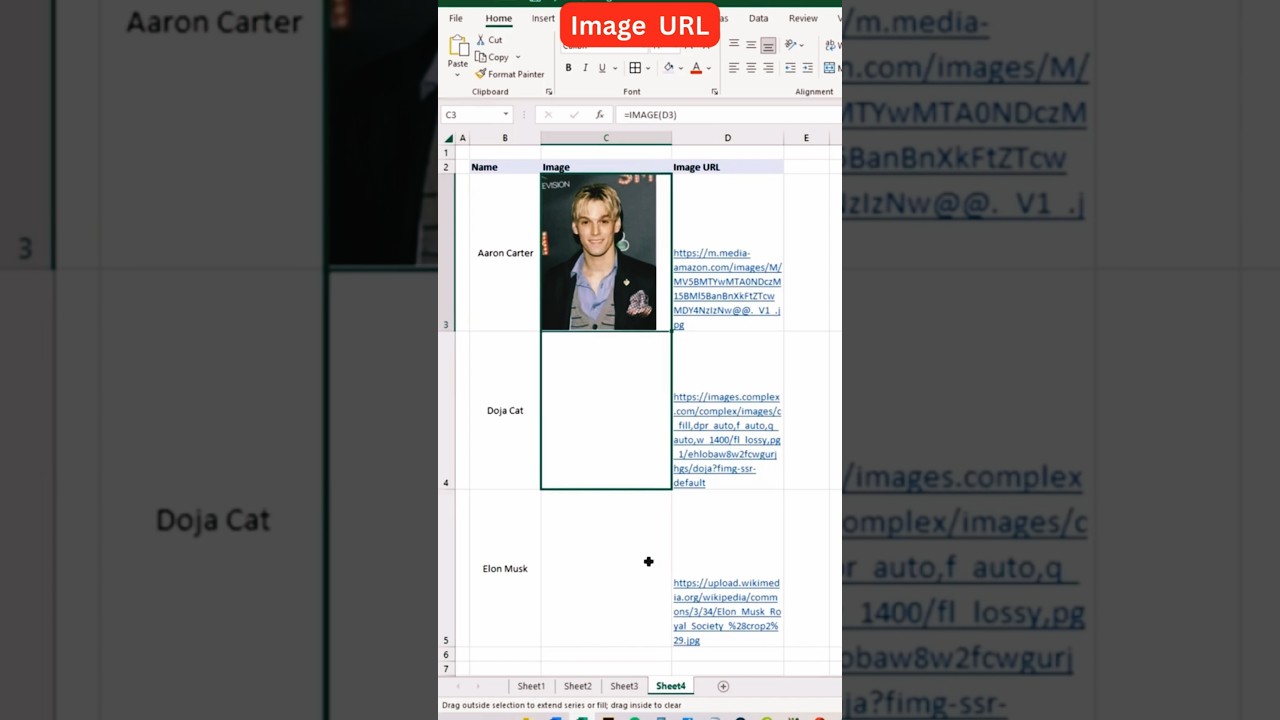Click the Decrease Indent icon
Viewport: 1280px width, 720px height.
click(x=790, y=68)
